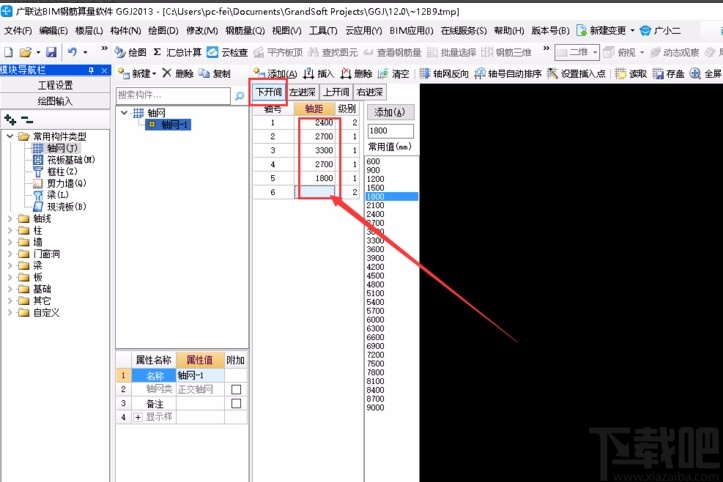Image resolution: width=723 pixels, height=482 pixels.
Task: Click the 复制 copy button
Action: [x=214, y=73]
